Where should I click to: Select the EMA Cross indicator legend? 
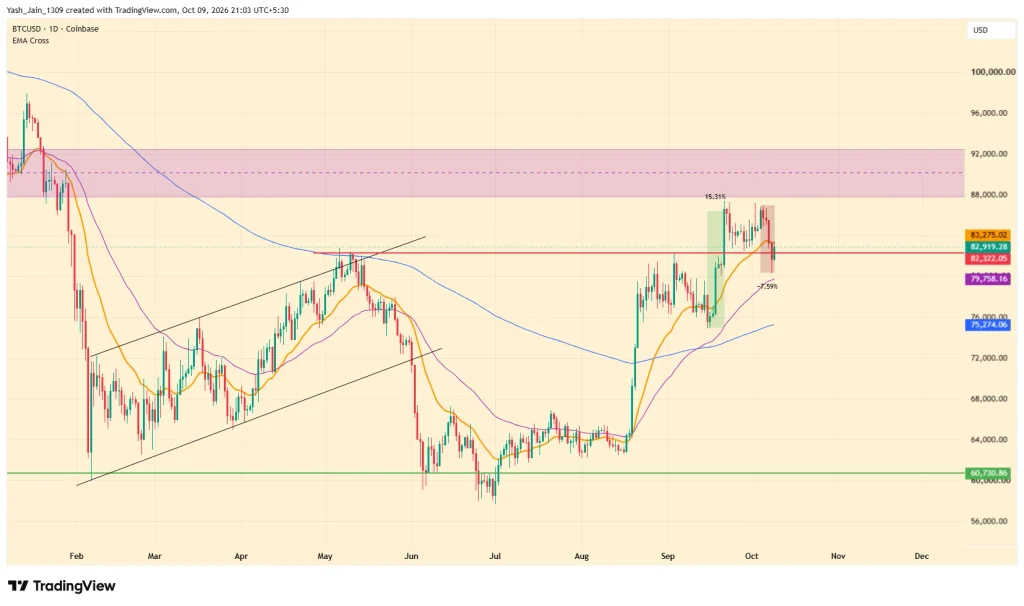(x=31, y=40)
